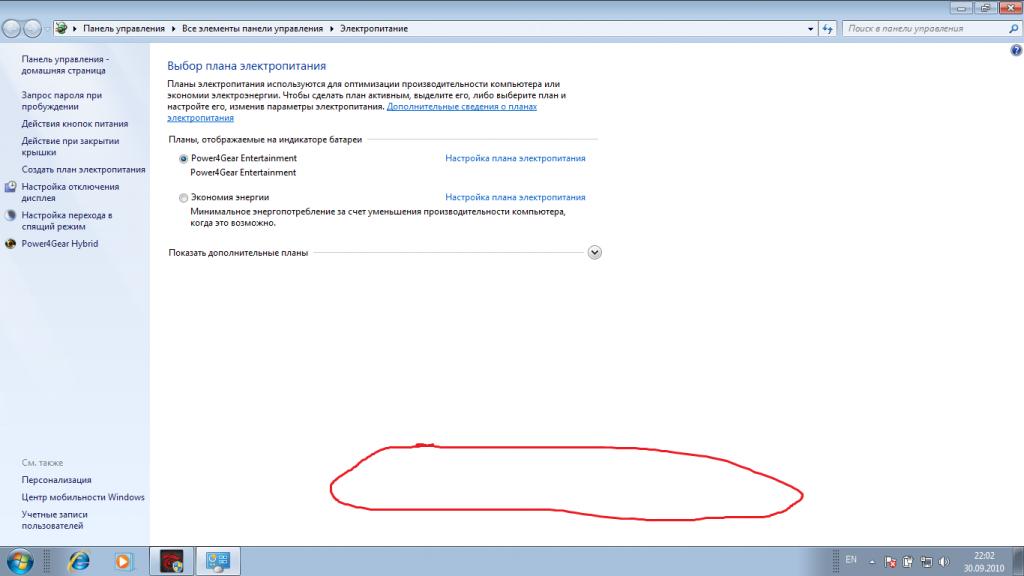This screenshot has width=1024, height=576.
Task: Click the volume speaker icon in the tray
Action: (x=945, y=561)
